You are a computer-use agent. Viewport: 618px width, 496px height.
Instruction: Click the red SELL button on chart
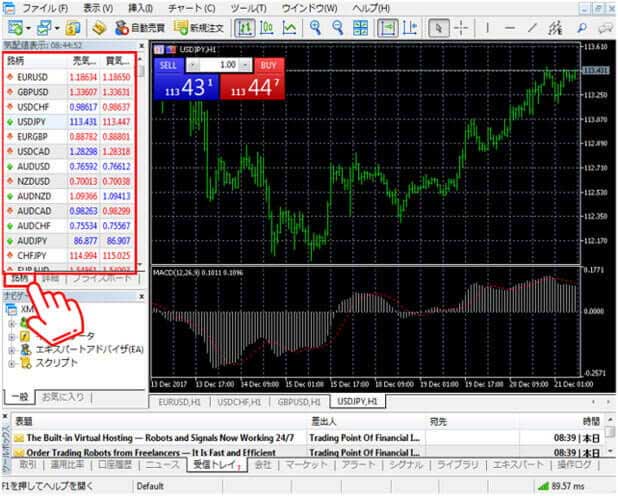tap(168, 63)
